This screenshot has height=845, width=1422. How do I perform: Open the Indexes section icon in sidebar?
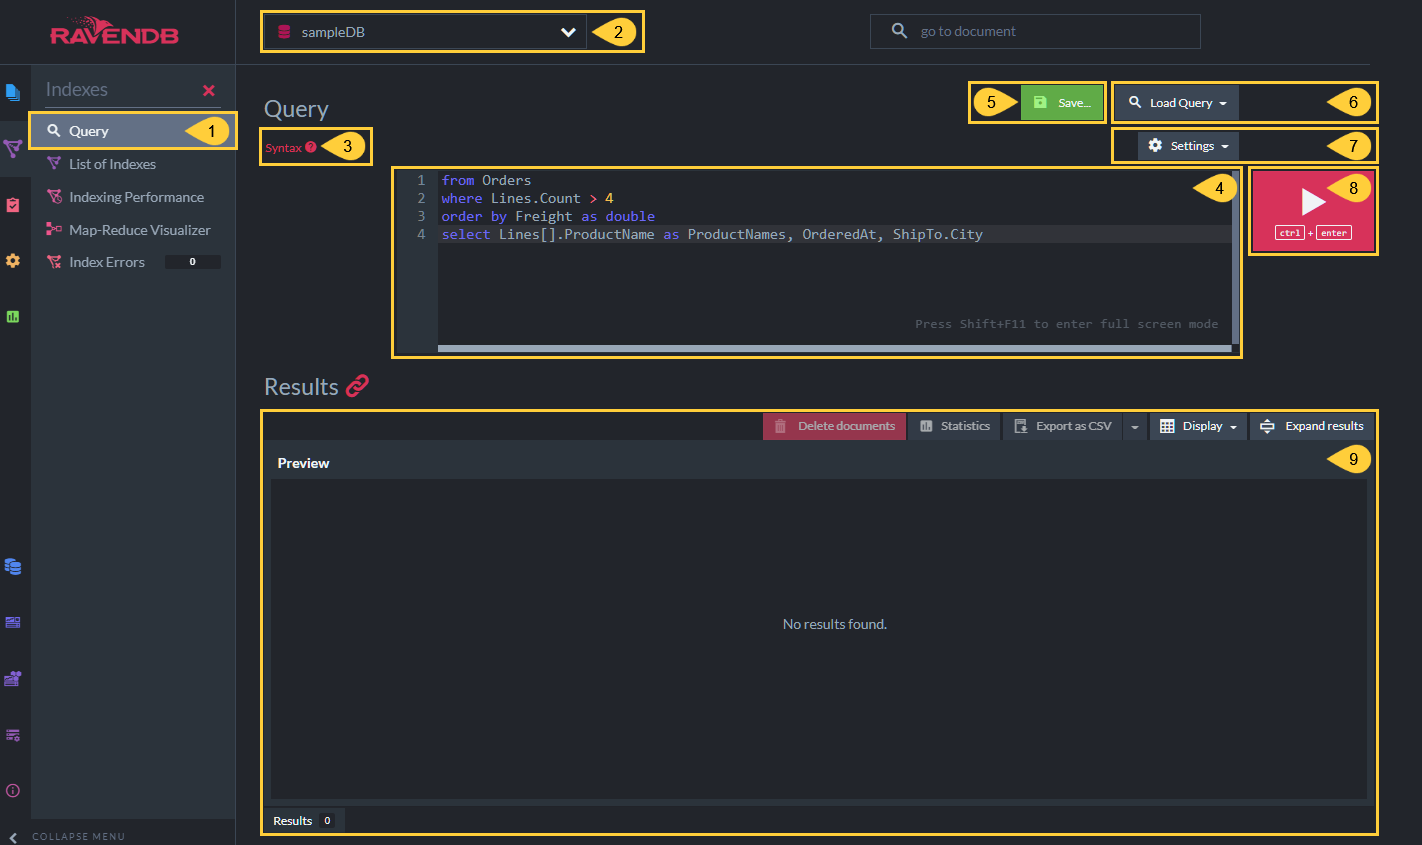click(x=13, y=149)
